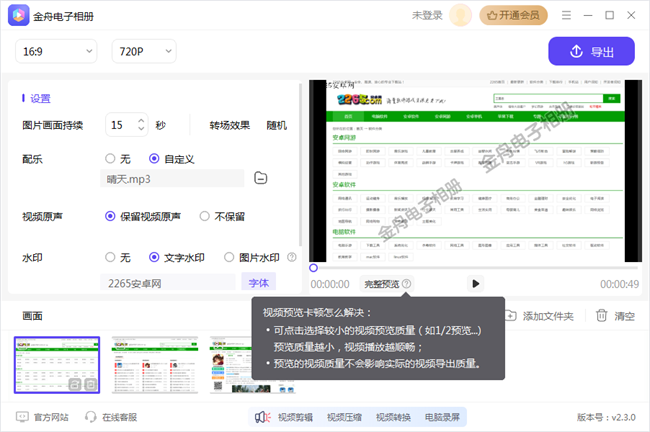Image resolution: width=650 pixels, height=432 pixels.
Task: Open the 16:9 aspect ratio dropdown
Action: click(x=55, y=51)
